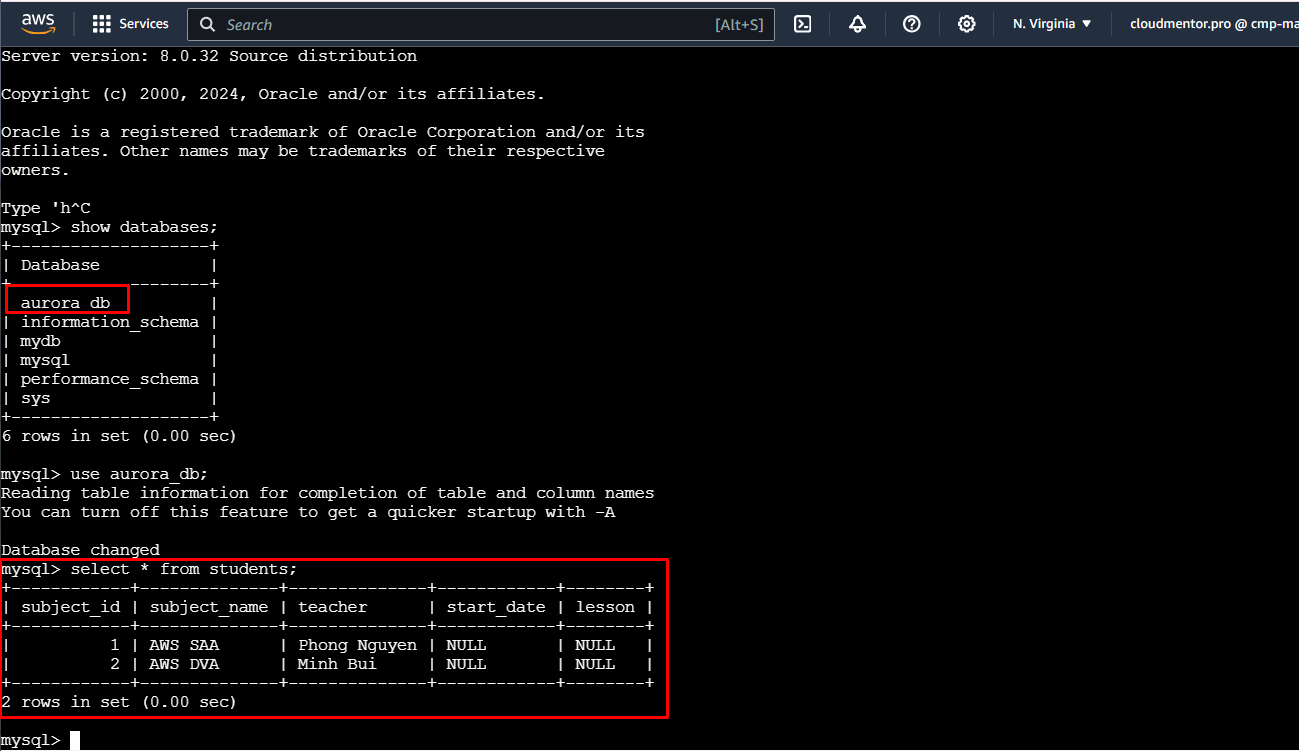Click information_schema in the database list
The width and height of the screenshot is (1299, 751).
point(109,322)
